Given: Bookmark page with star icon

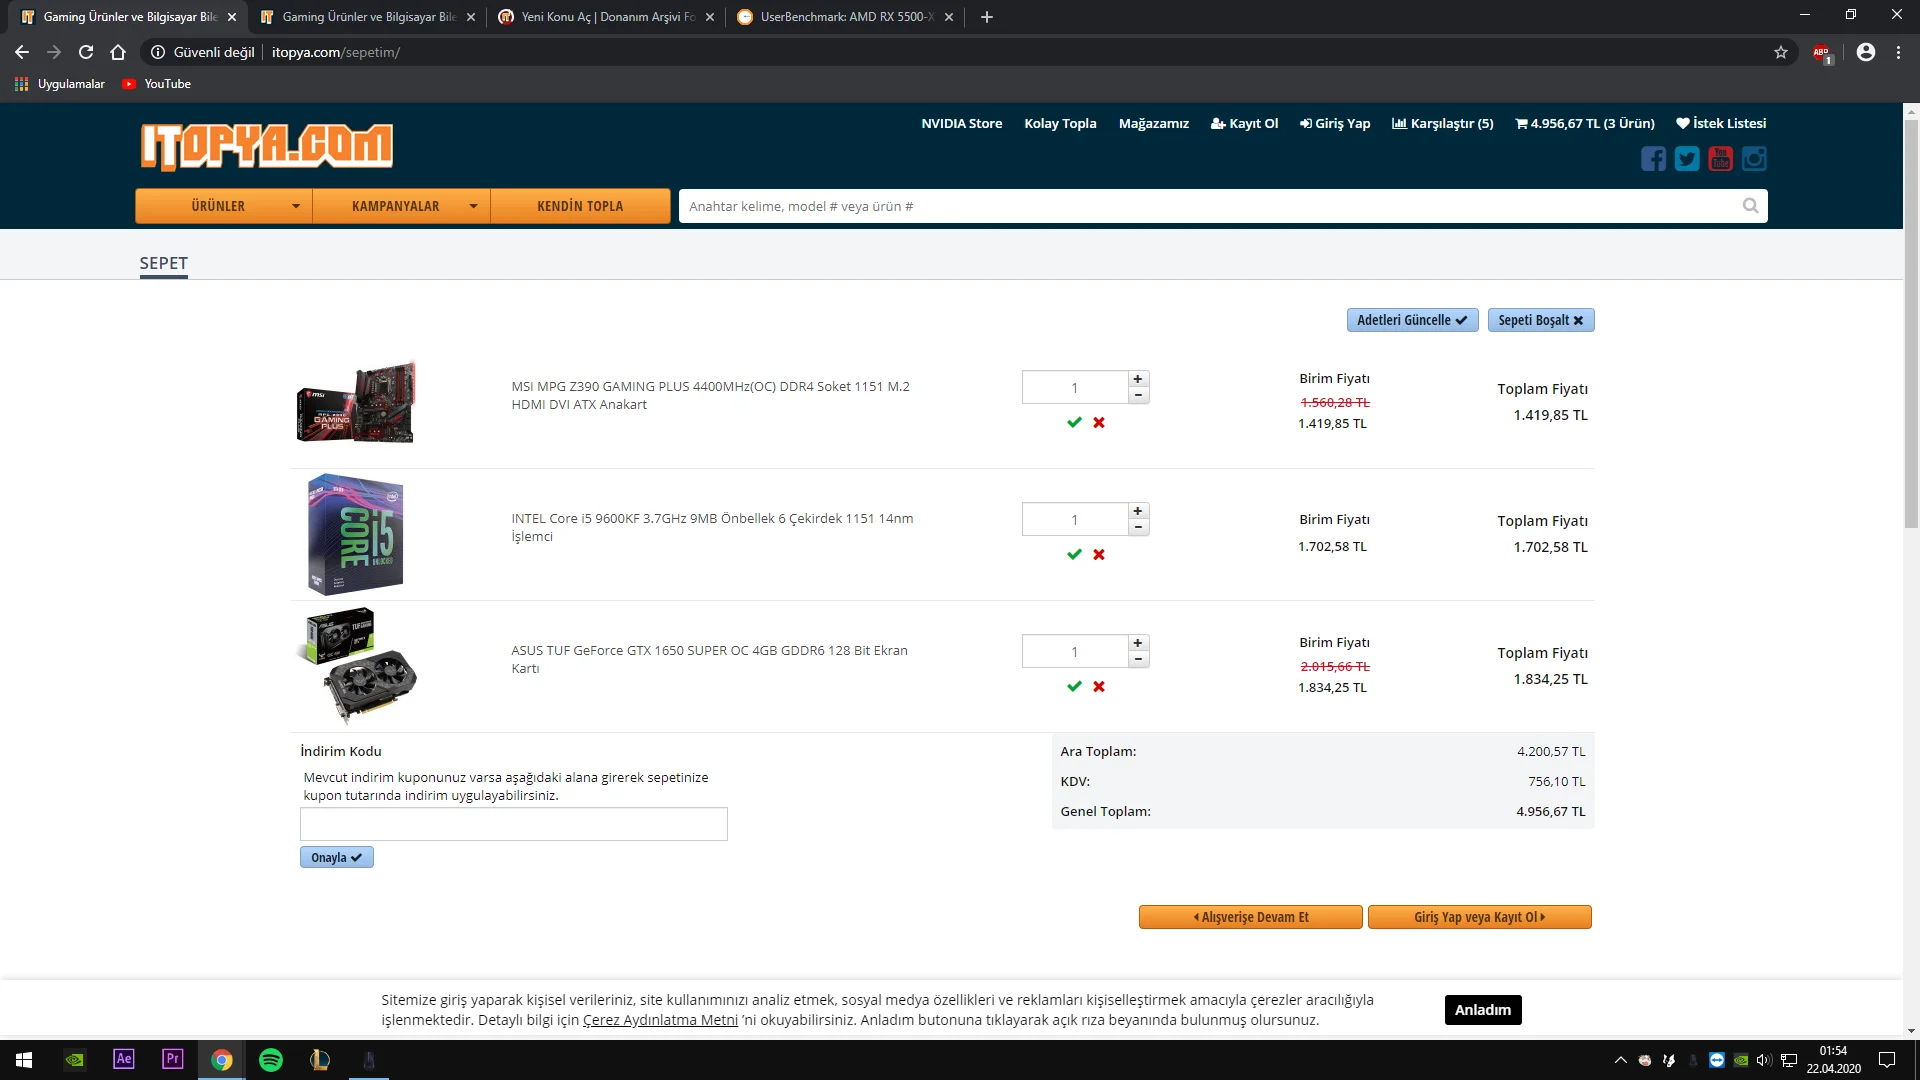Looking at the screenshot, I should click(1781, 52).
